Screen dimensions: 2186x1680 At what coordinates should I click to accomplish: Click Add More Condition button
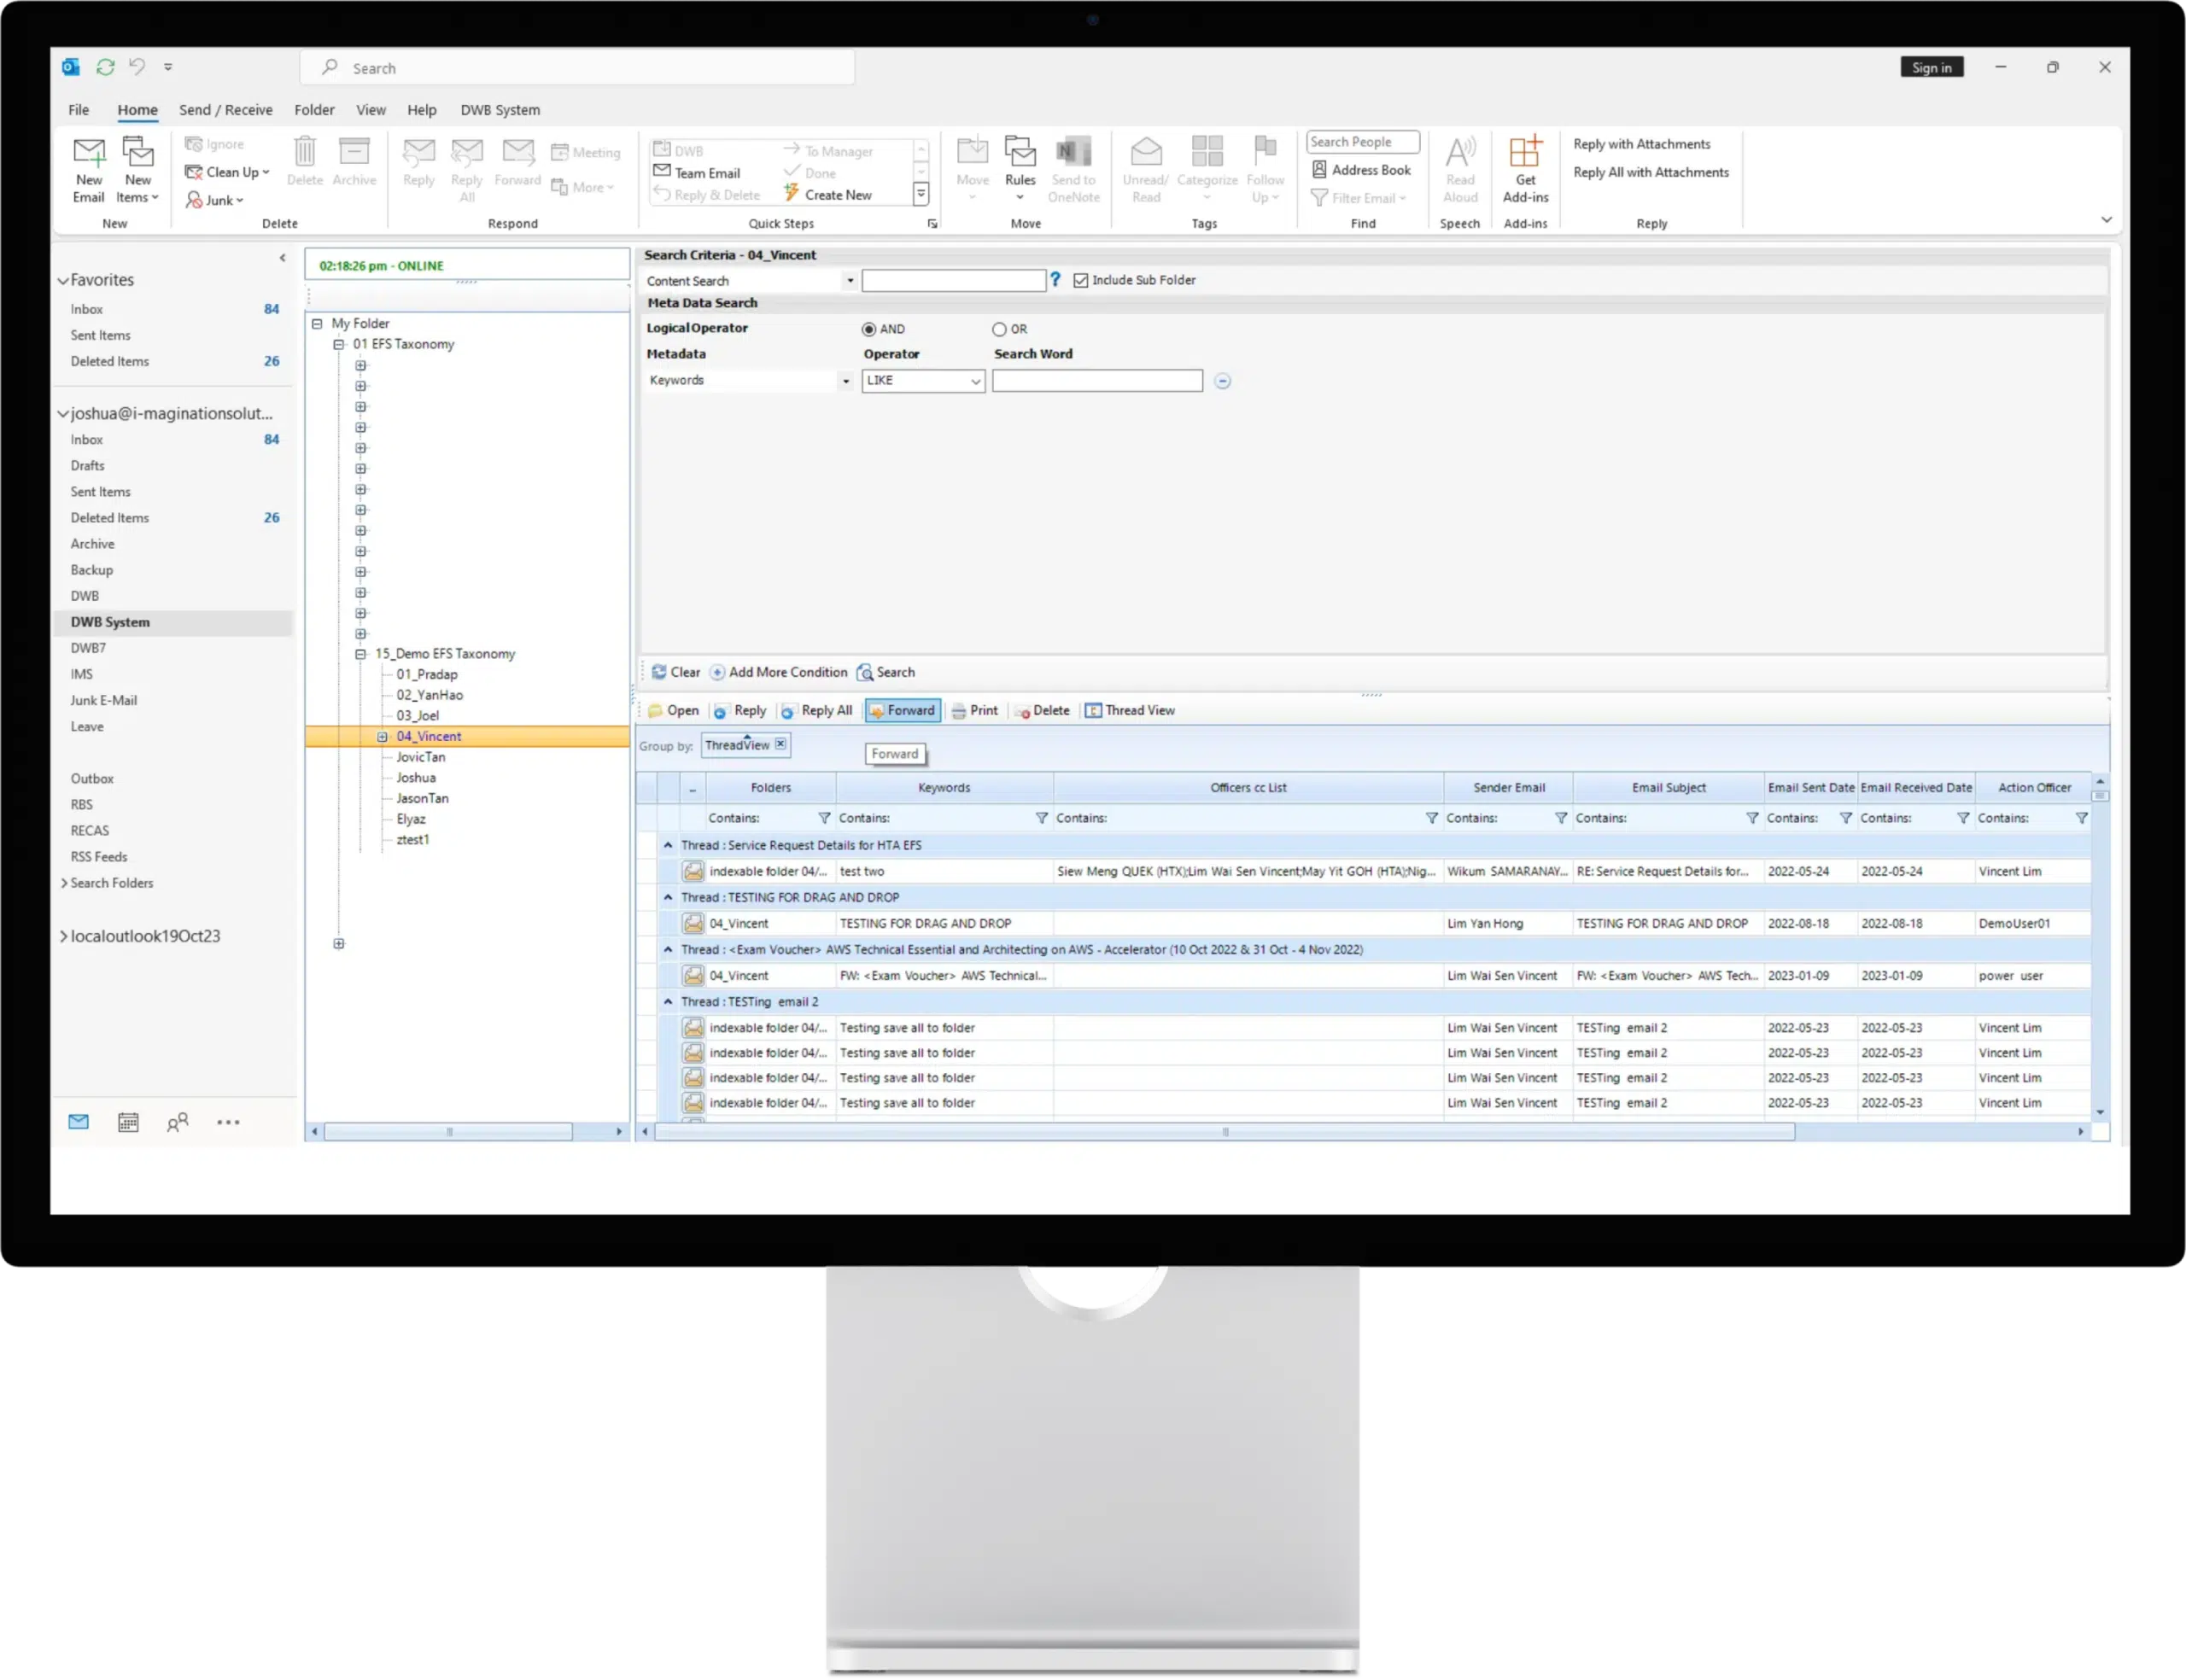[778, 673]
